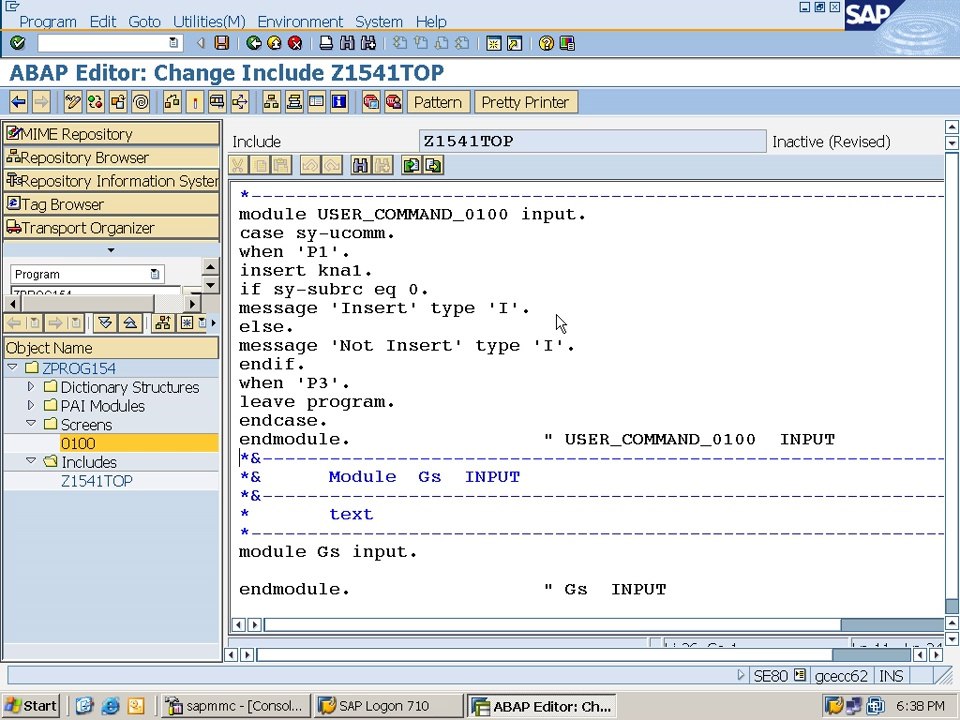Select screen 0100 in tree
The width and height of the screenshot is (960, 720).
(x=78, y=443)
